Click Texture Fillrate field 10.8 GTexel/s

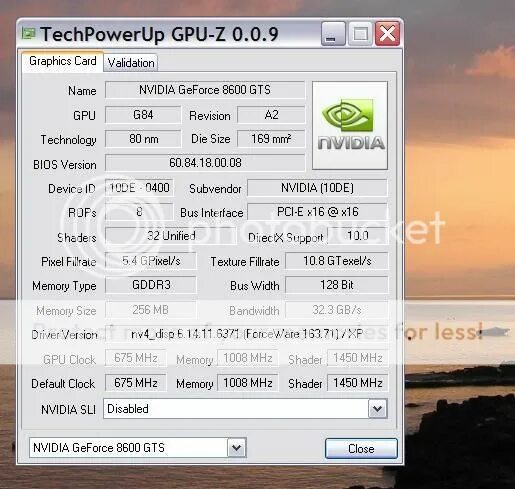point(337,261)
